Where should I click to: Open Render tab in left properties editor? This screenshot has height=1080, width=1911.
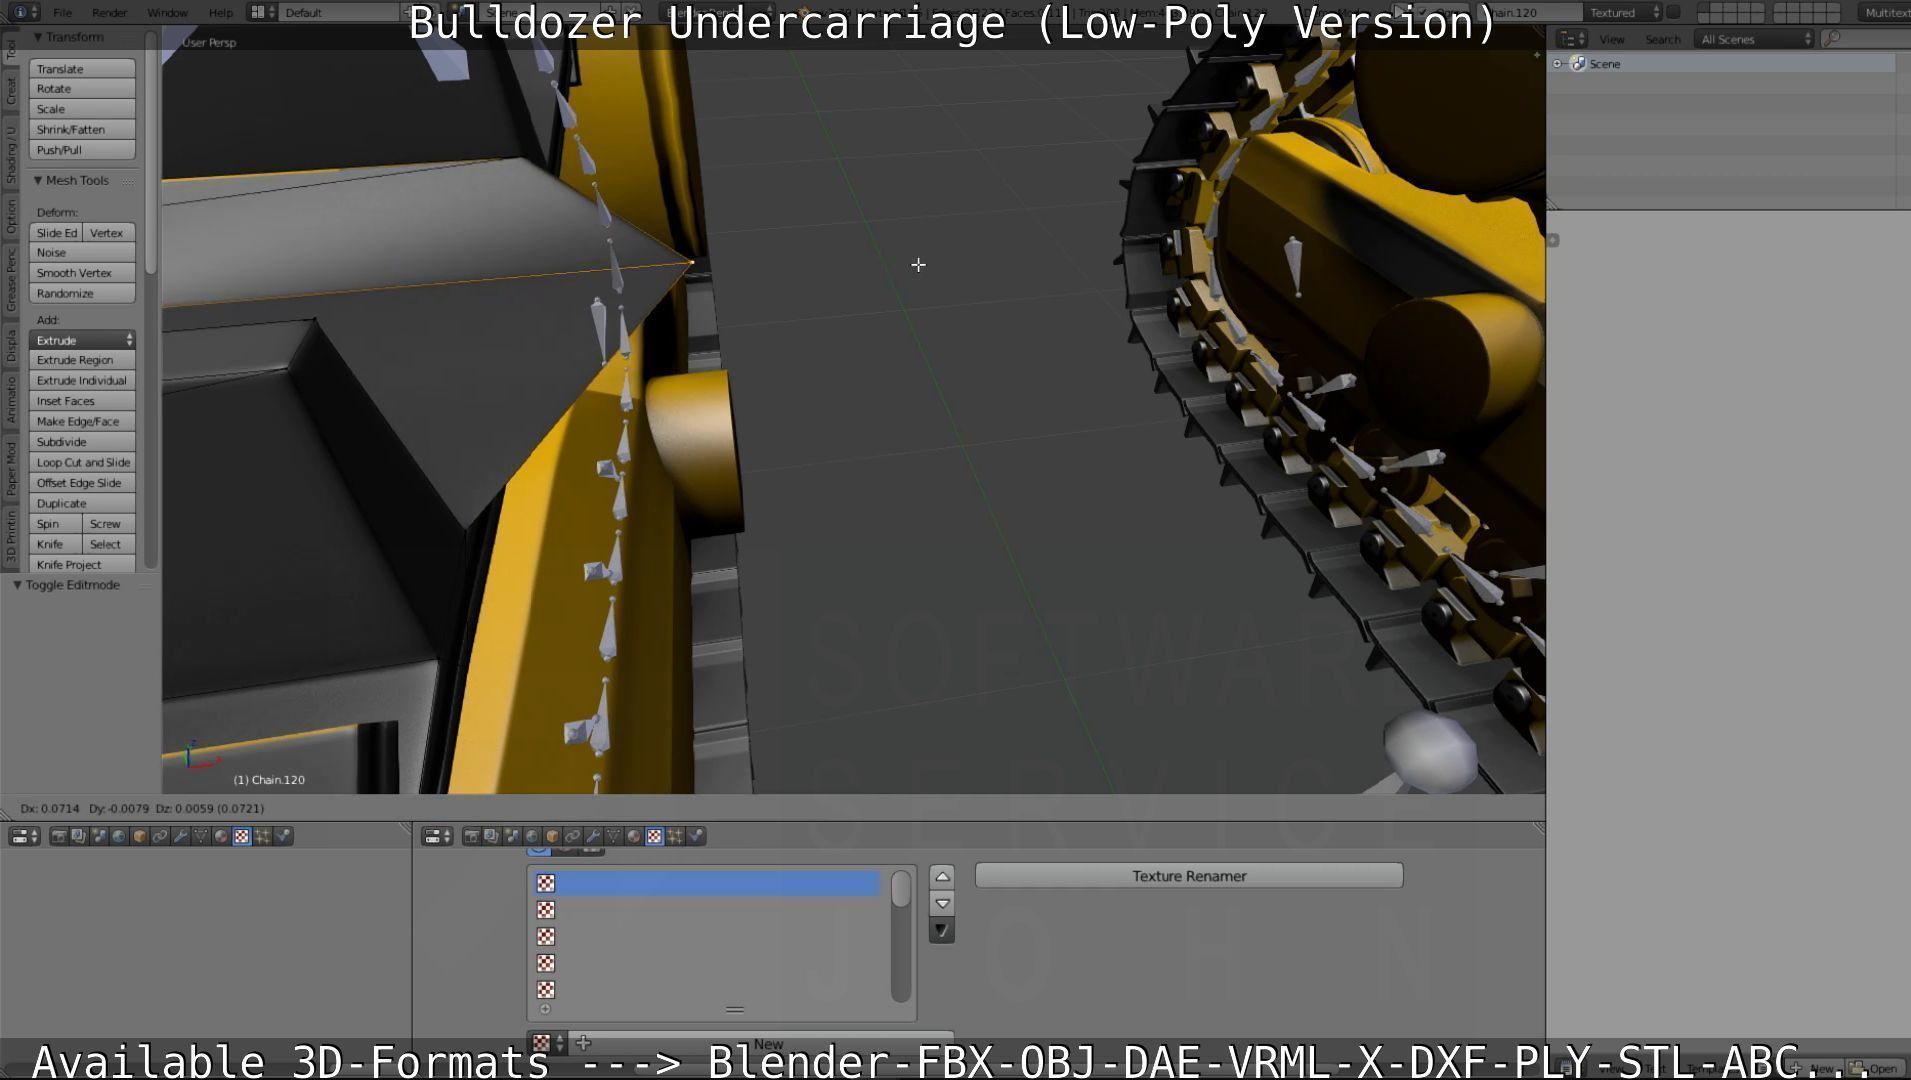59,836
